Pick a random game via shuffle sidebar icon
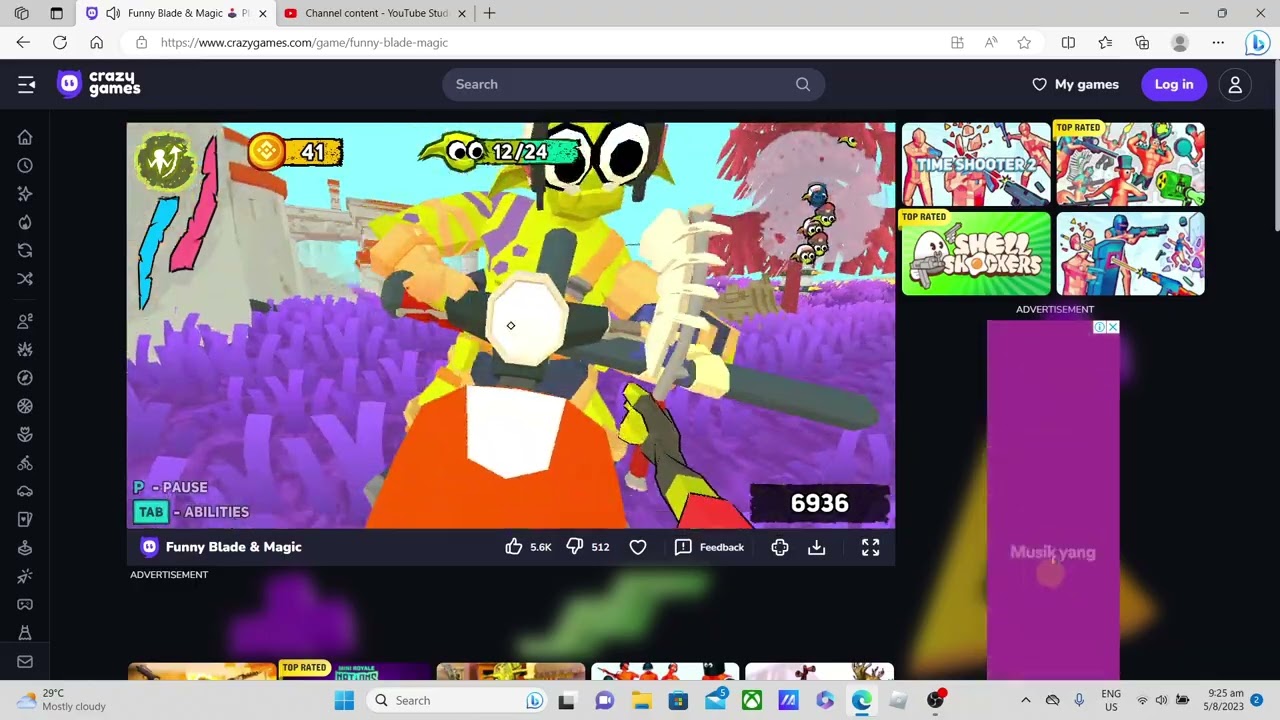The image size is (1280, 720). pos(25,278)
